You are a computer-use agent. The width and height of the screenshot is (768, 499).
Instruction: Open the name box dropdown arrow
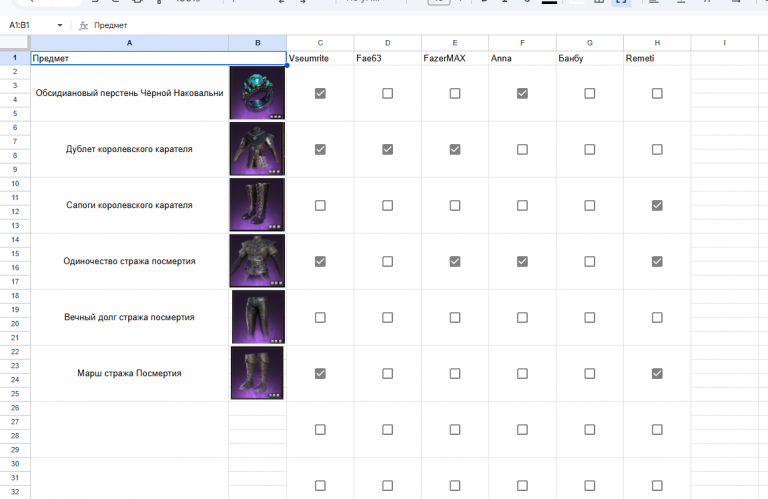tap(60, 25)
